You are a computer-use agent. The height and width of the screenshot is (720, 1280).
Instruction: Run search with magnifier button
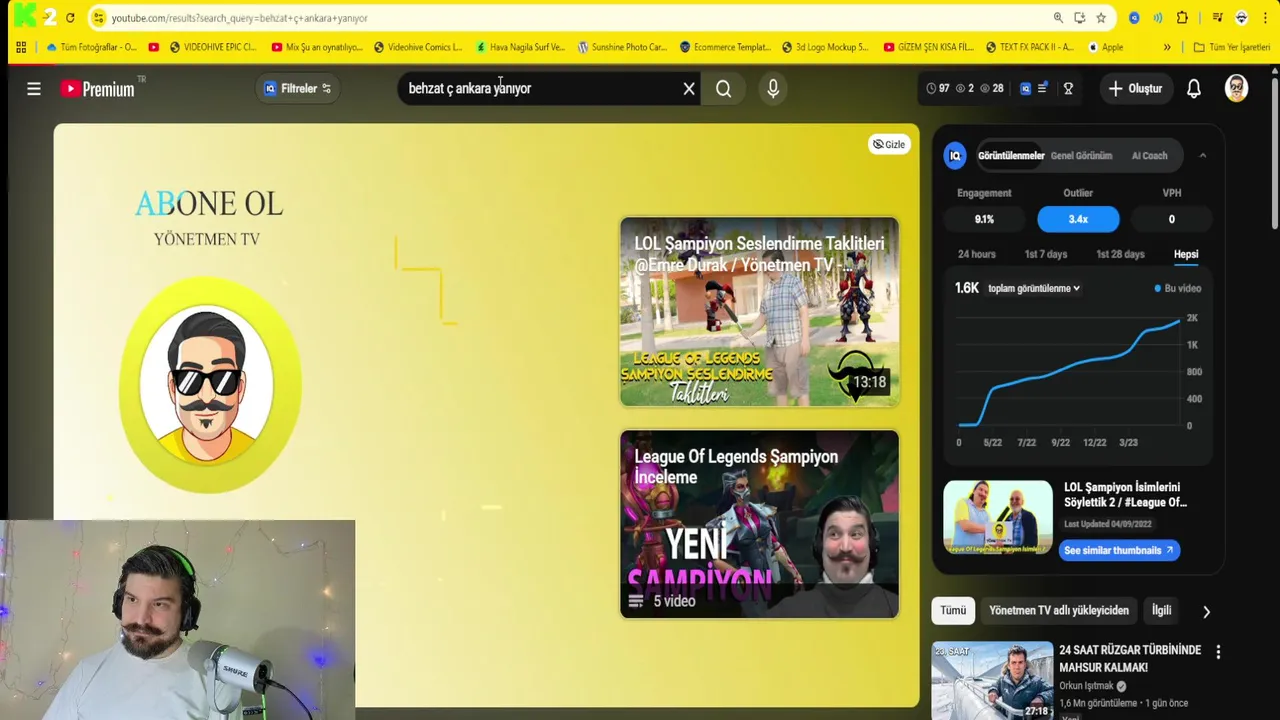click(x=723, y=89)
